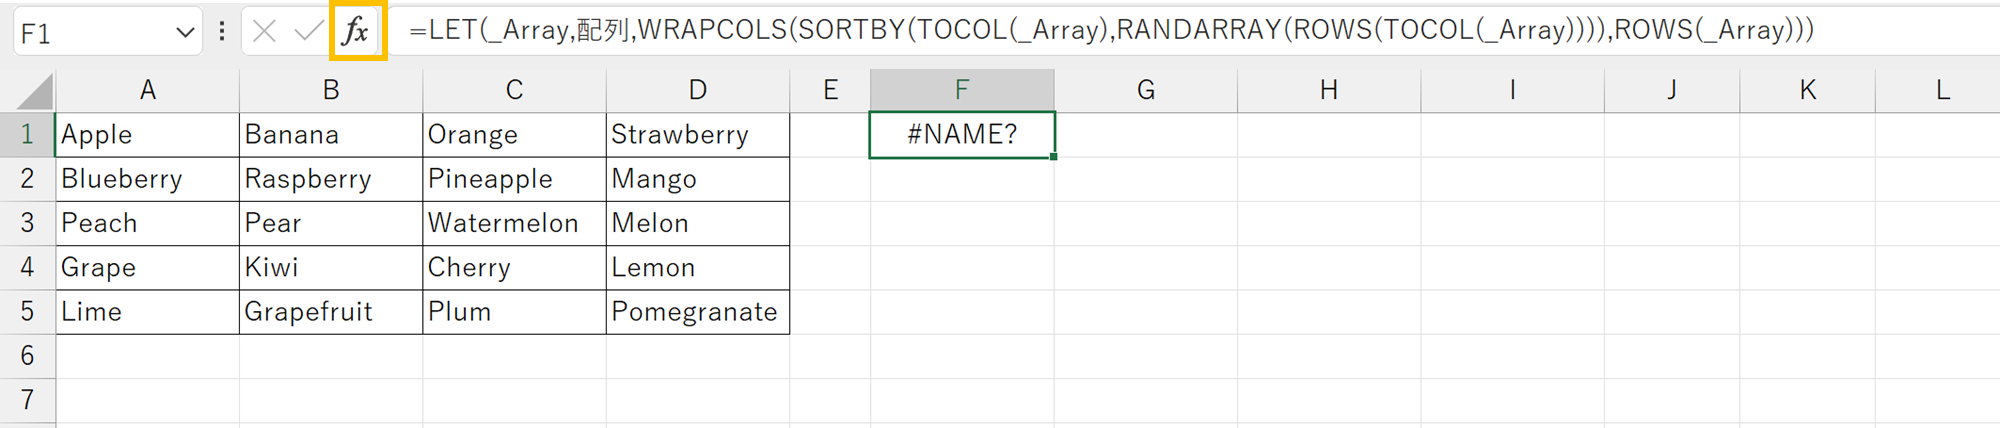Click the Cancel X icon in the formula bar
This screenshot has width=2000, height=428.
(265, 32)
